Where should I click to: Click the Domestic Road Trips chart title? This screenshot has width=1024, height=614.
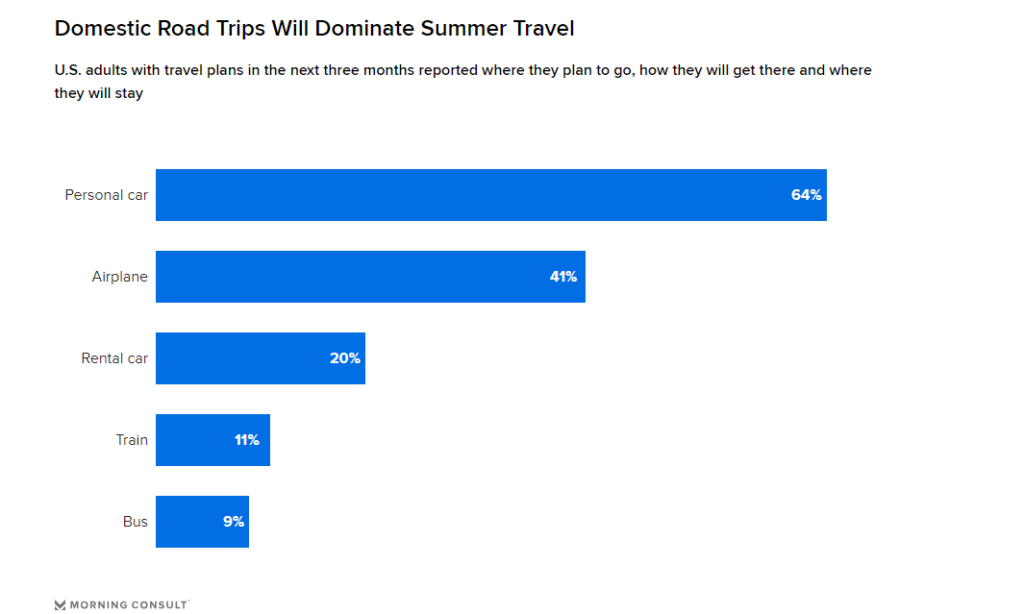pyautogui.click(x=314, y=29)
